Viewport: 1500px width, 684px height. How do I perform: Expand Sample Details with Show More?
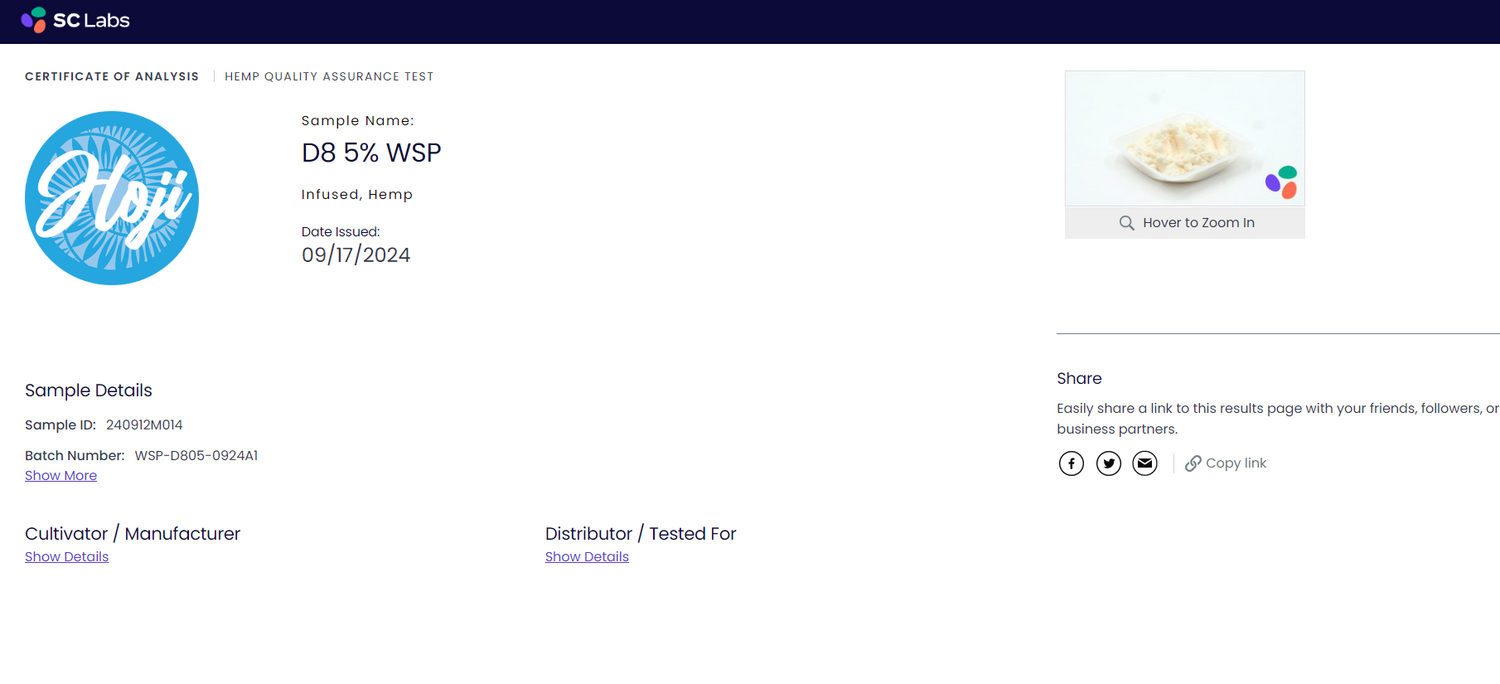[x=61, y=476]
